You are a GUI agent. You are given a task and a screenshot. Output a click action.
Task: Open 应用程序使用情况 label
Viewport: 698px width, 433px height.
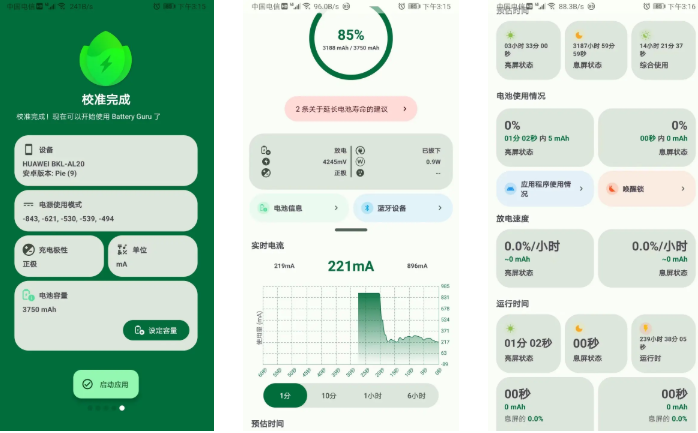[546, 189]
